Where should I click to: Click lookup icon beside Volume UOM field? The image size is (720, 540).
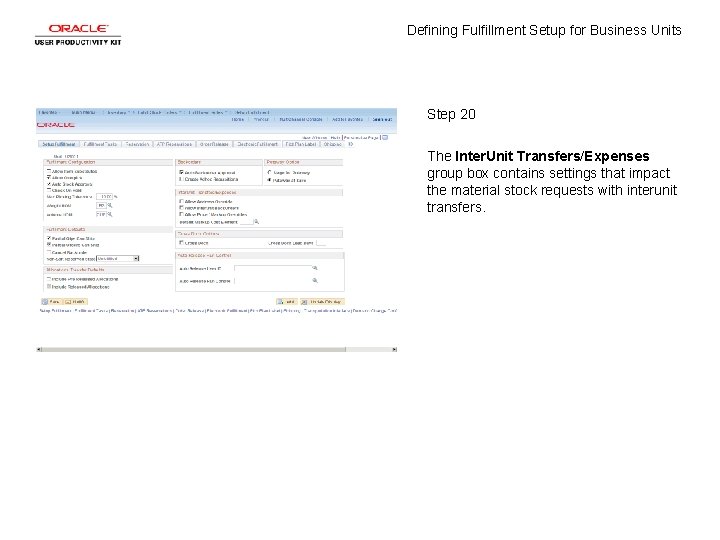tap(110, 214)
